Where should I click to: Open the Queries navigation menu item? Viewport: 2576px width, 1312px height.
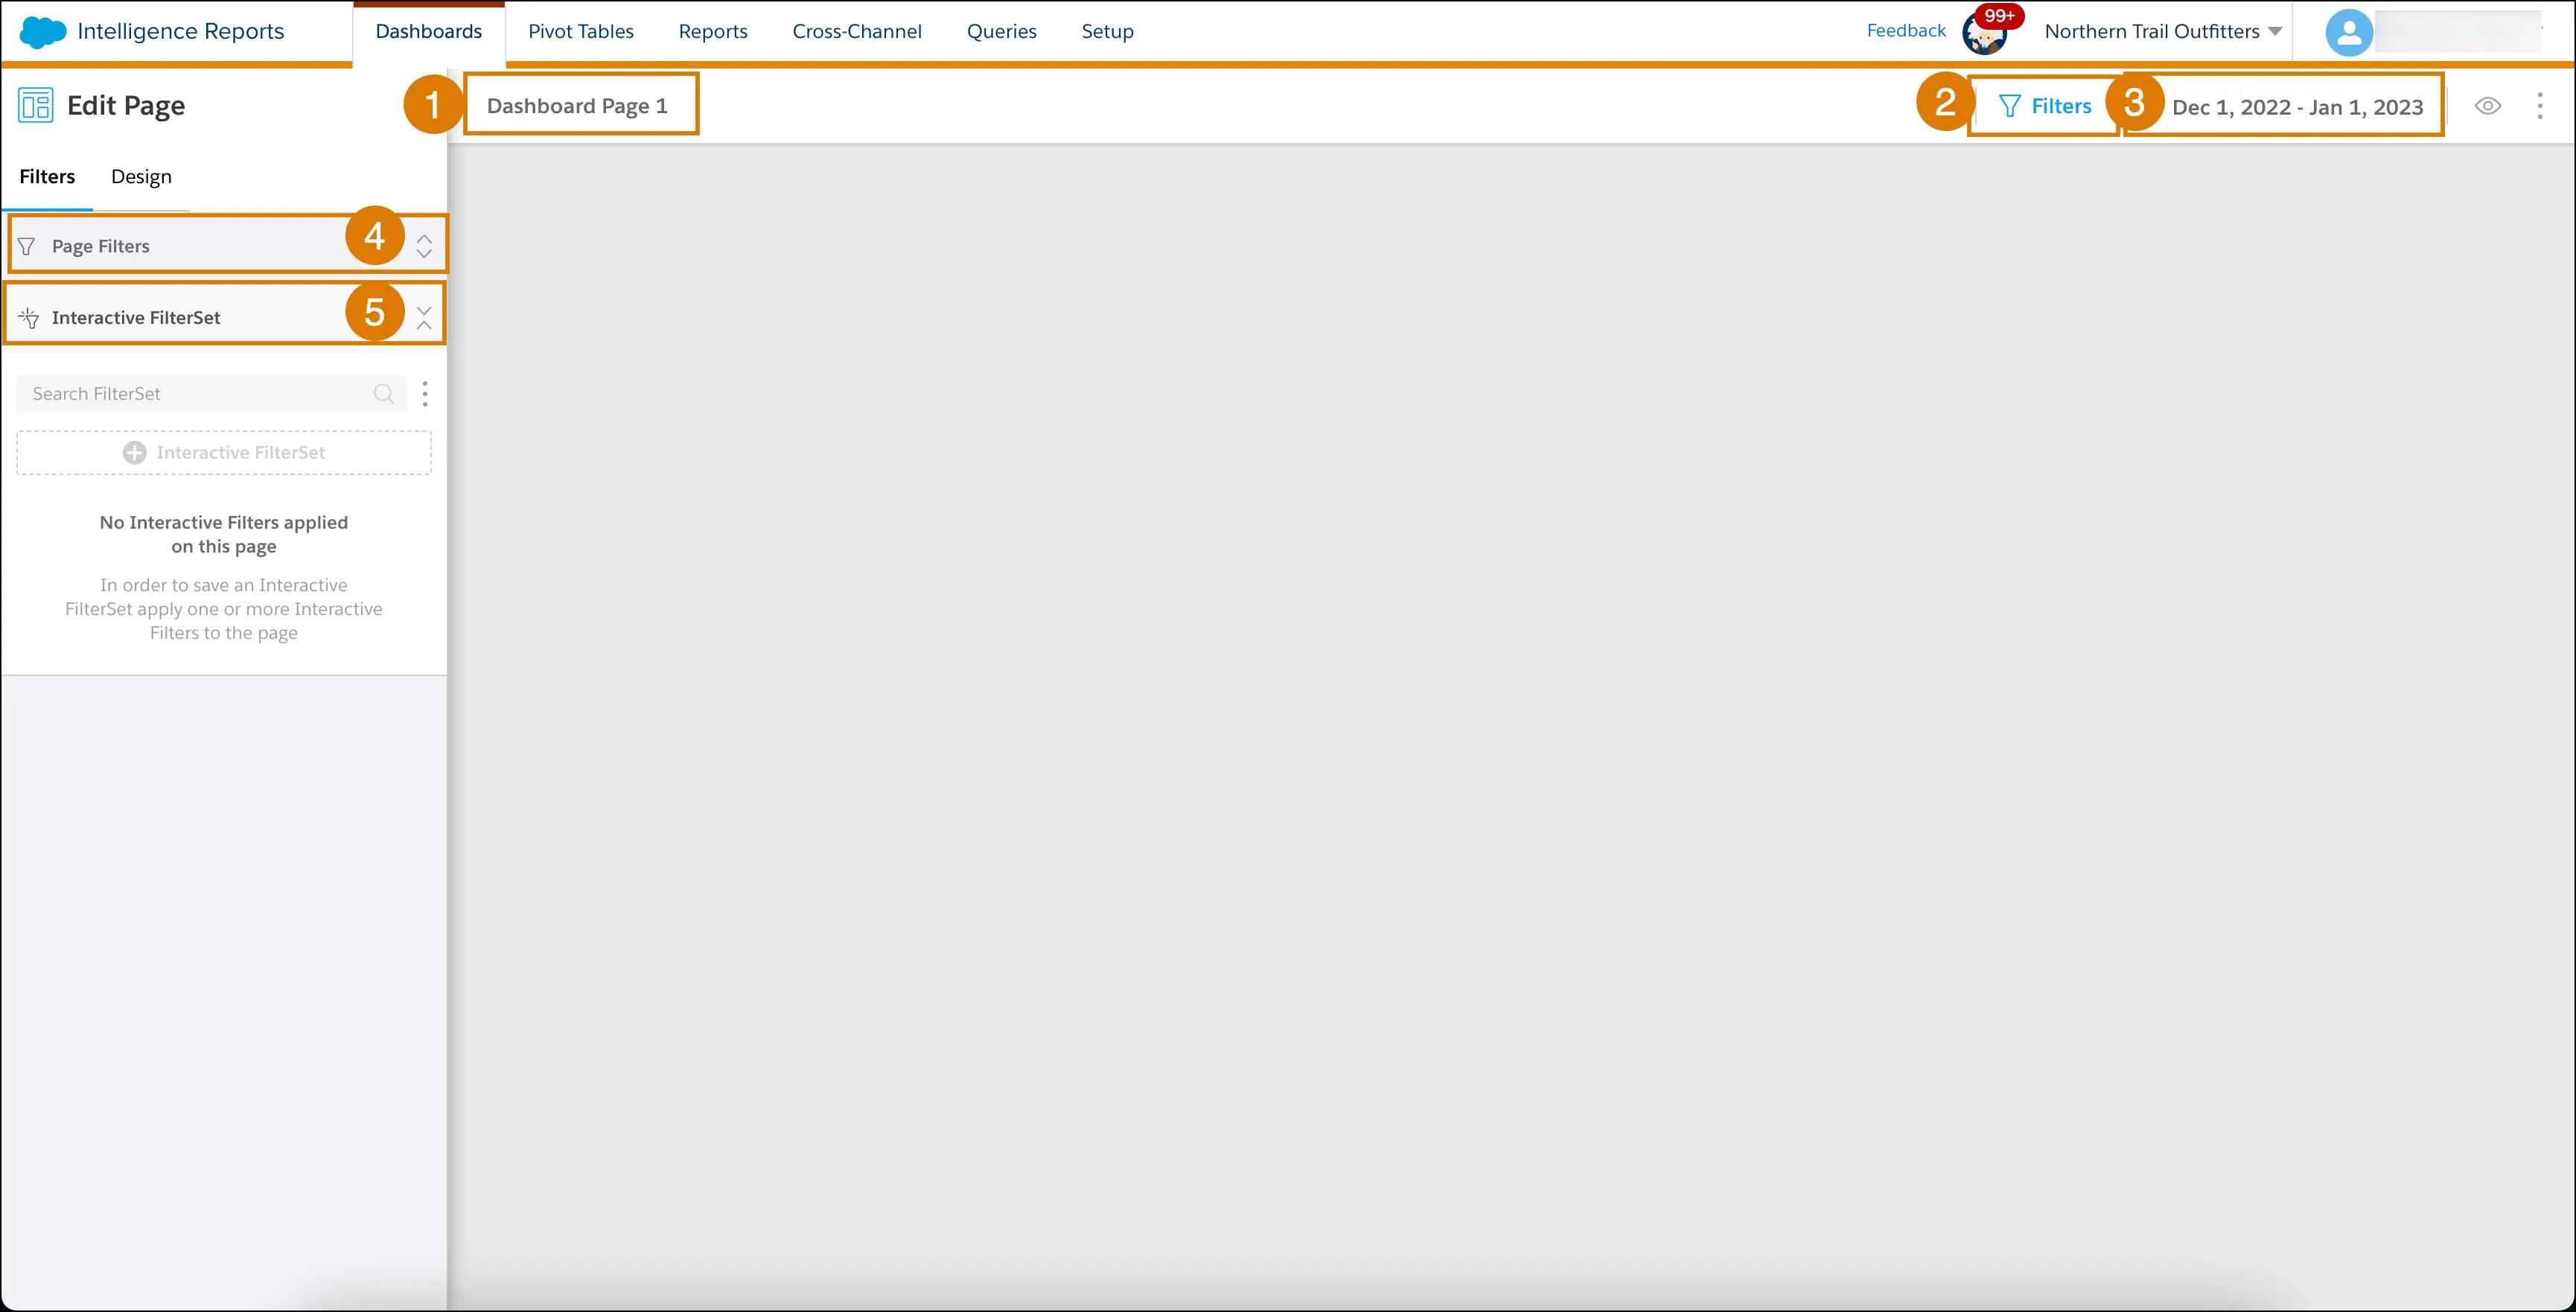[x=1001, y=30]
